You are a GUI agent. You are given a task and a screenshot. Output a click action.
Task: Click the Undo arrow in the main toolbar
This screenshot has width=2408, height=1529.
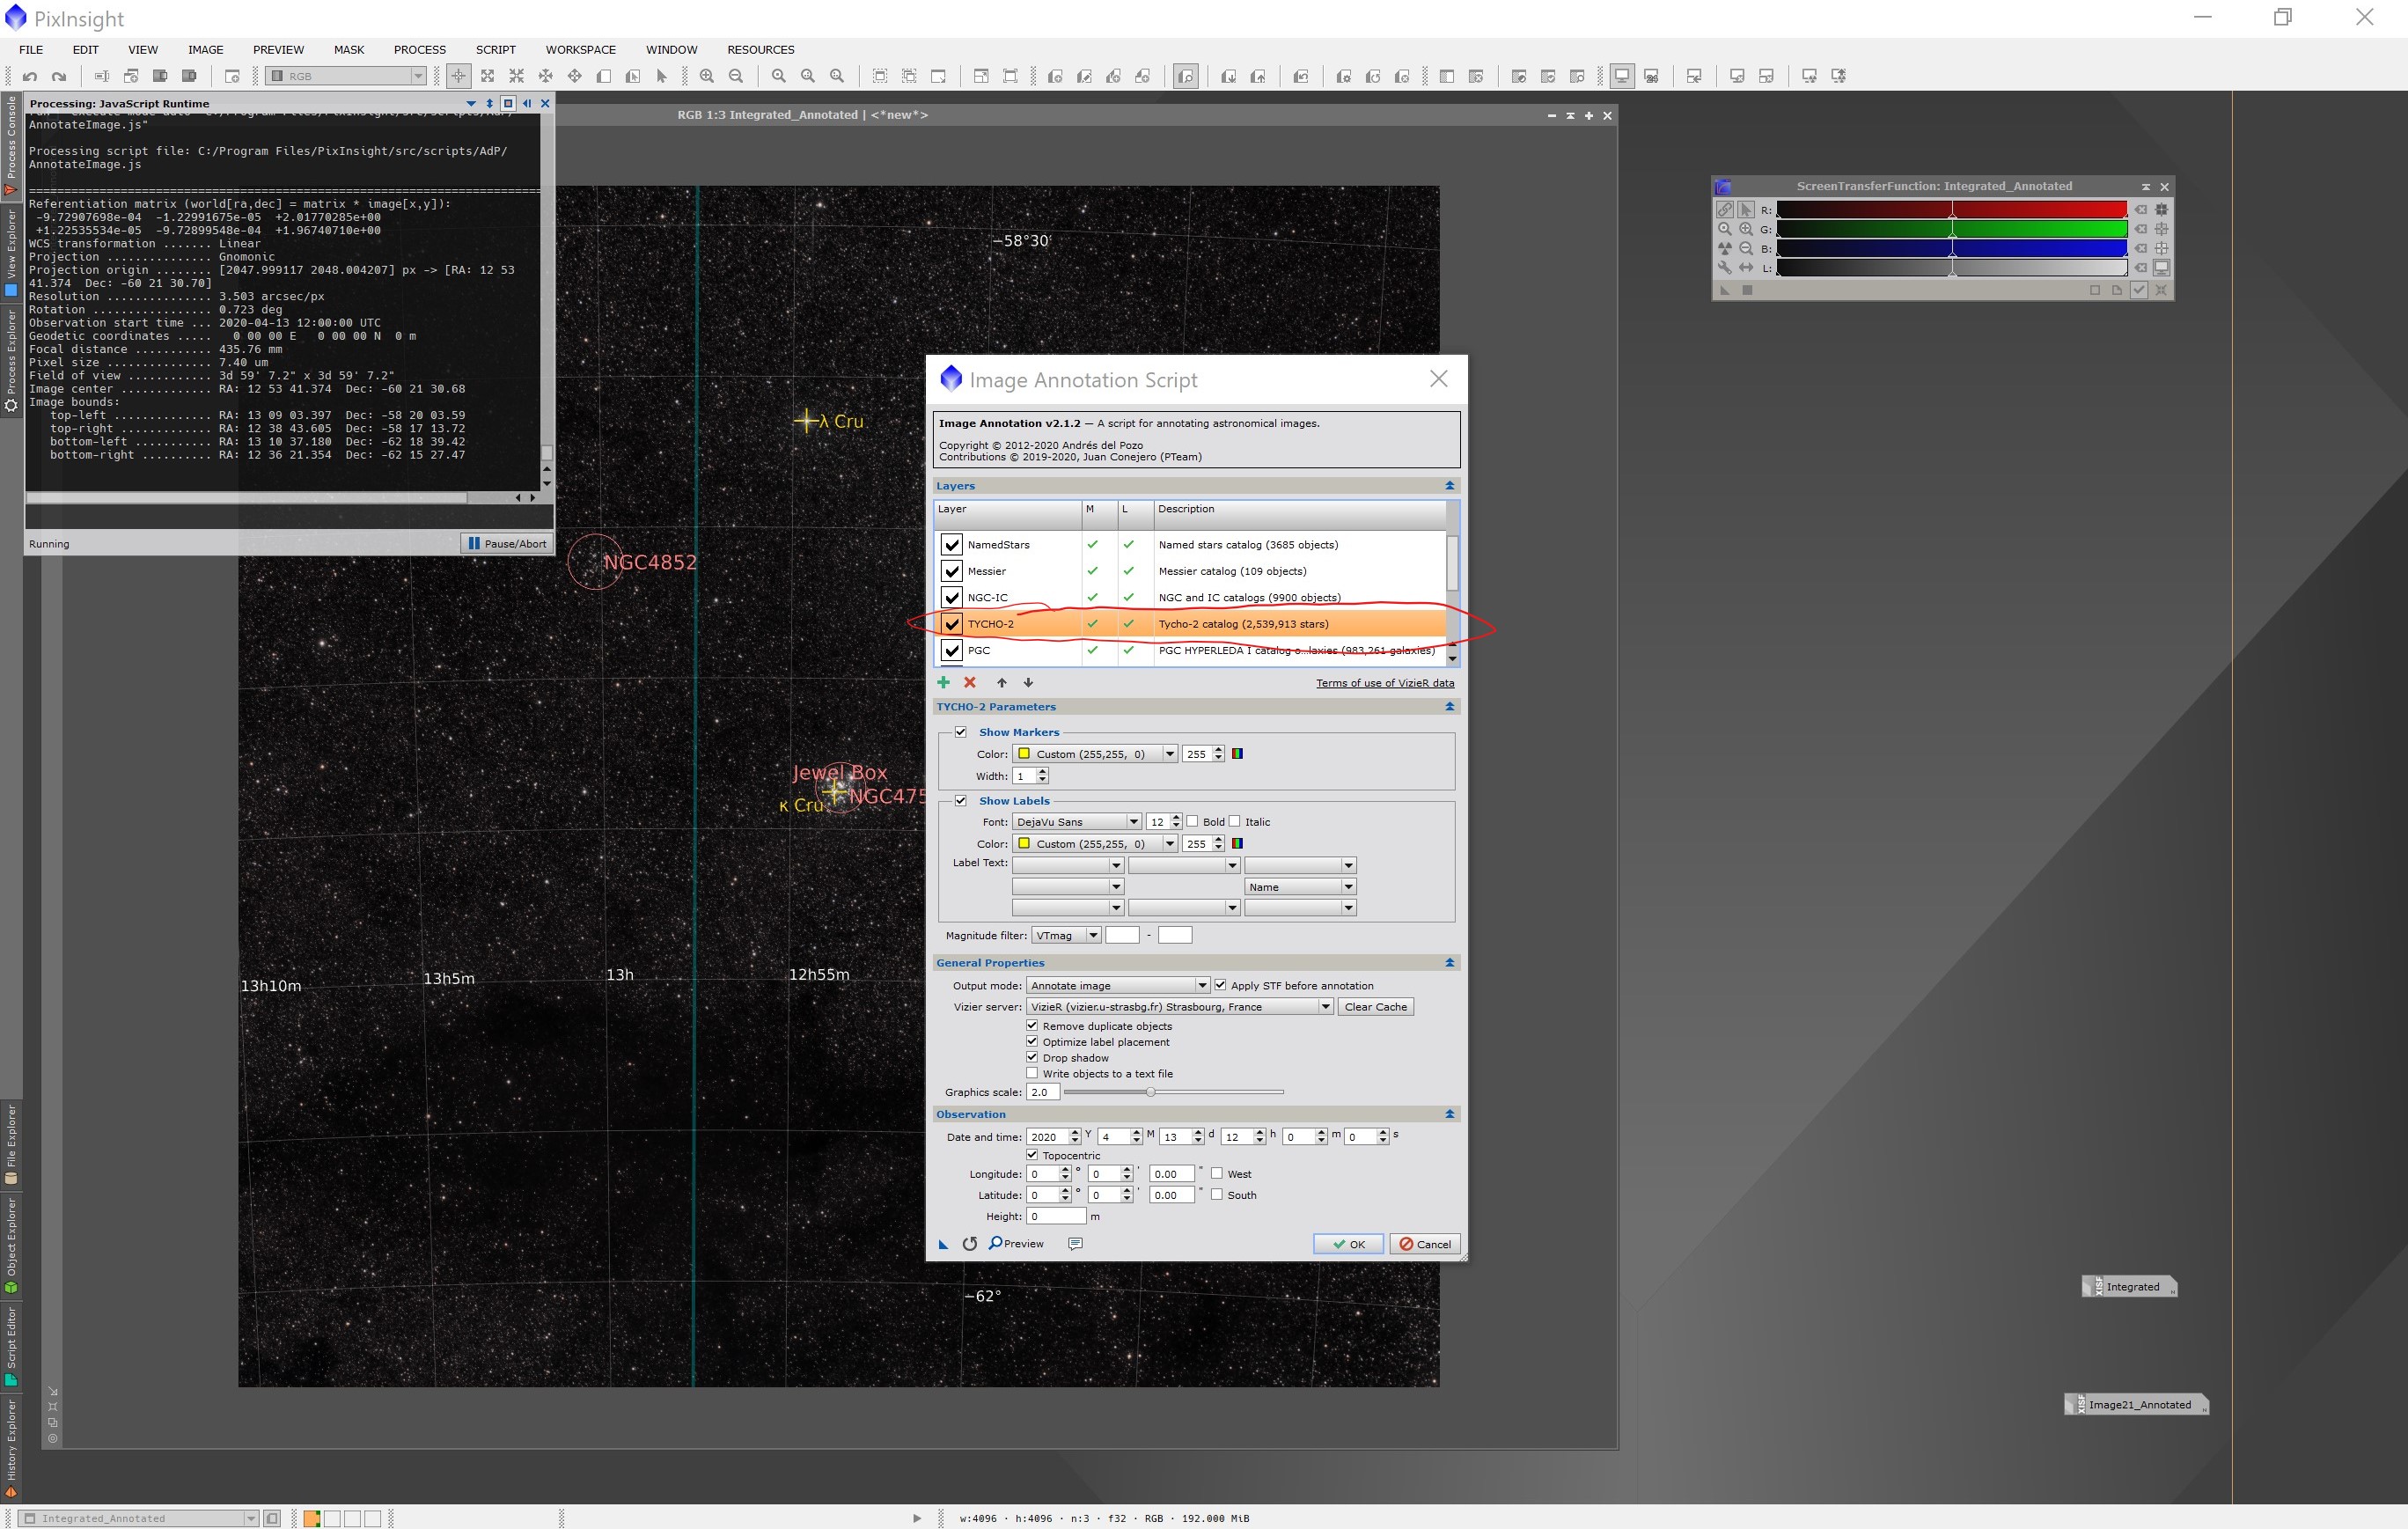coord(30,76)
